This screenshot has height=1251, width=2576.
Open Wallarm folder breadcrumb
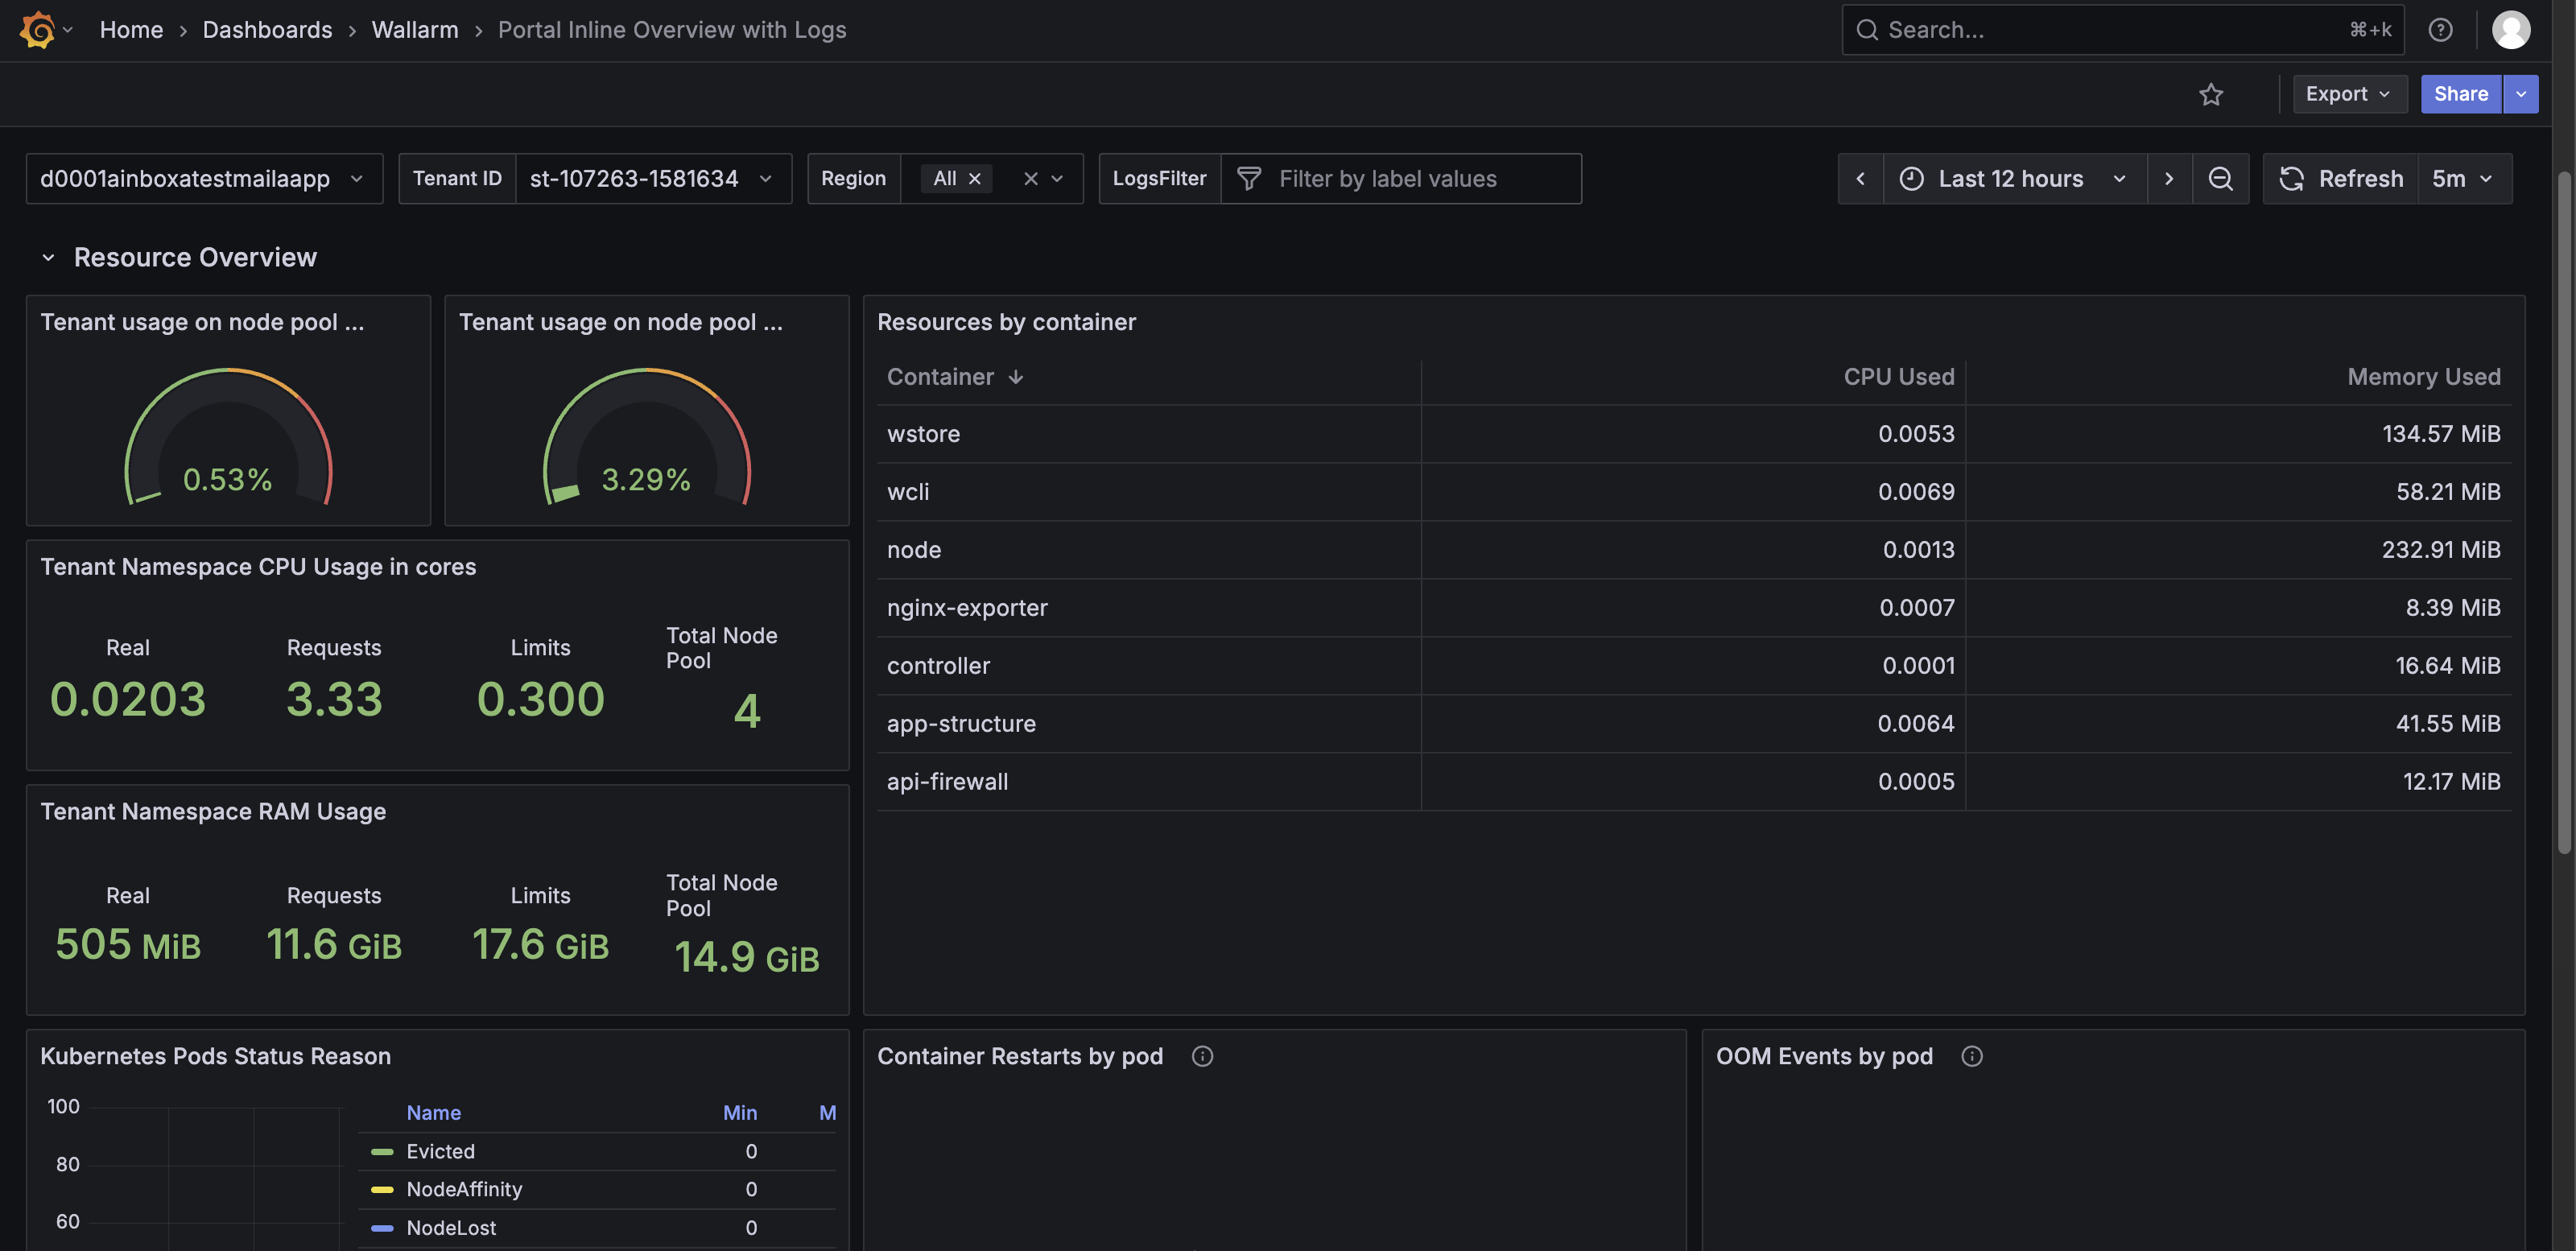point(415,30)
